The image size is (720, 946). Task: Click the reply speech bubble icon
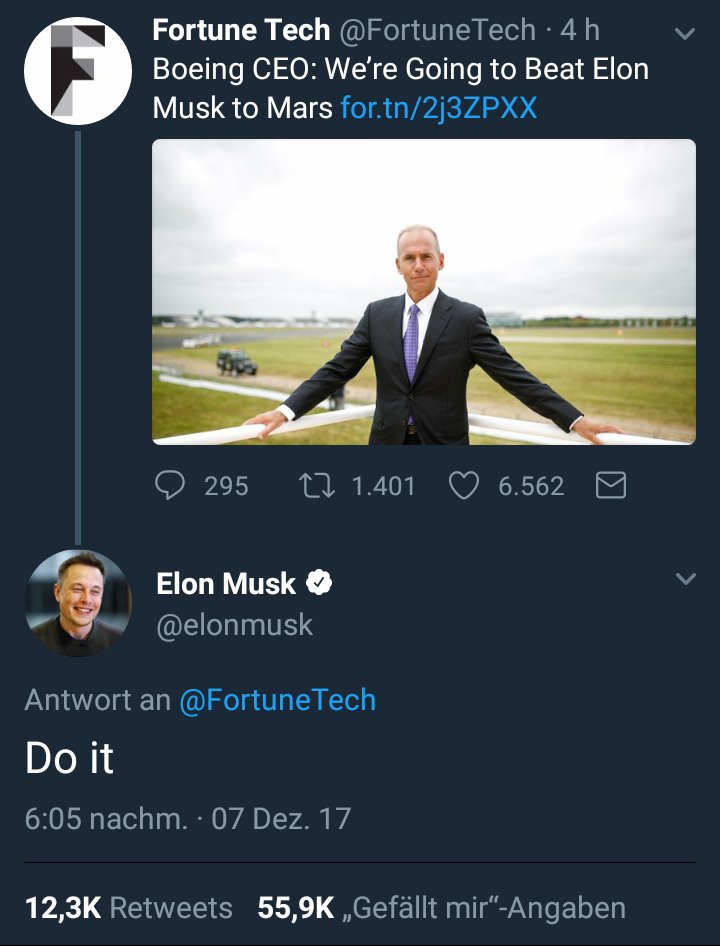(171, 486)
